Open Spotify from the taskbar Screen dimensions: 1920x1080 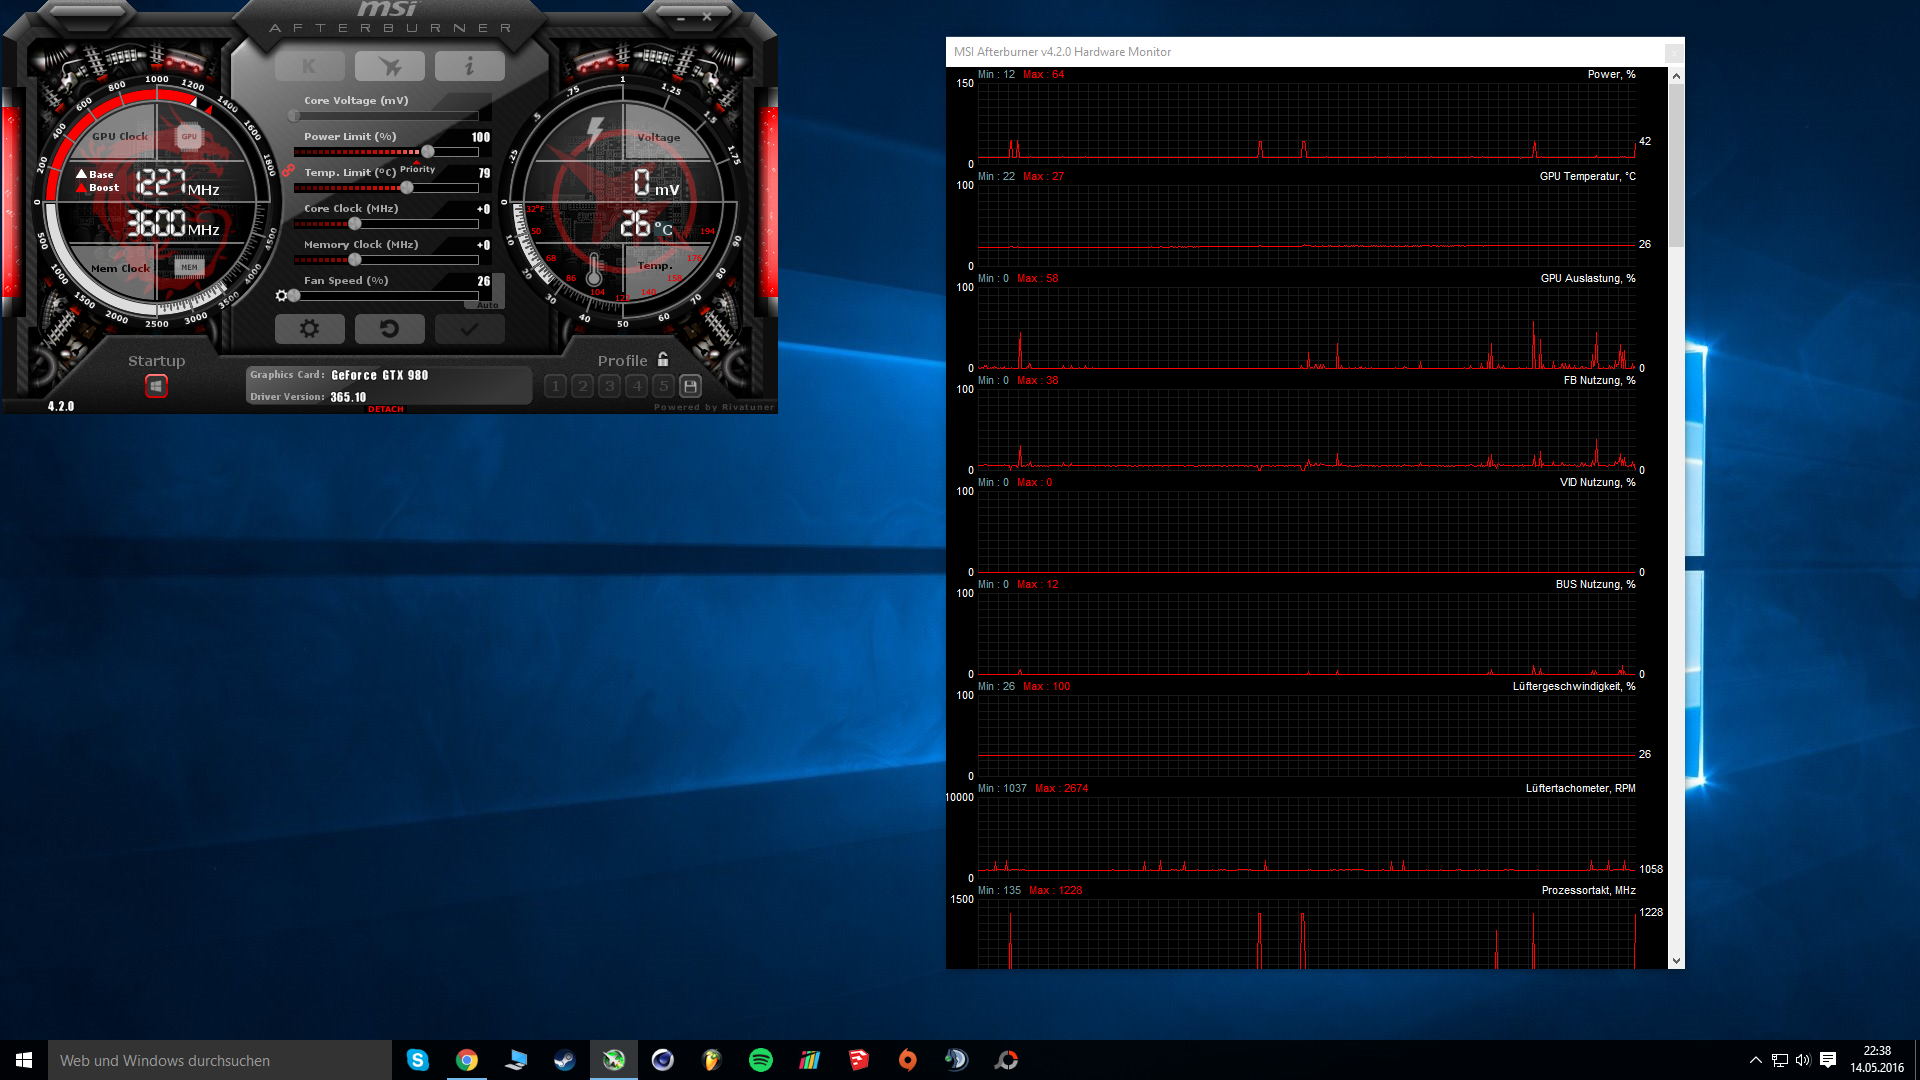(761, 1060)
